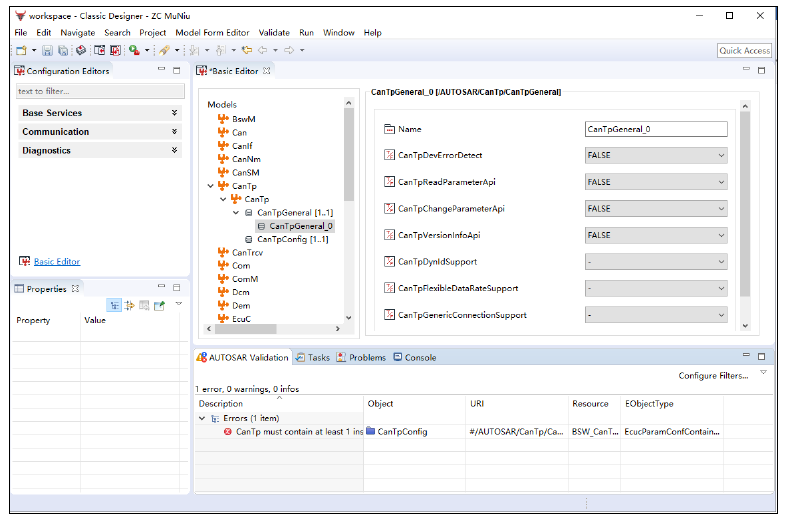Open the CanTpDevErrorDetect FALSE dropdown
Screen dimensions: 785x522
pyautogui.click(x=656, y=155)
